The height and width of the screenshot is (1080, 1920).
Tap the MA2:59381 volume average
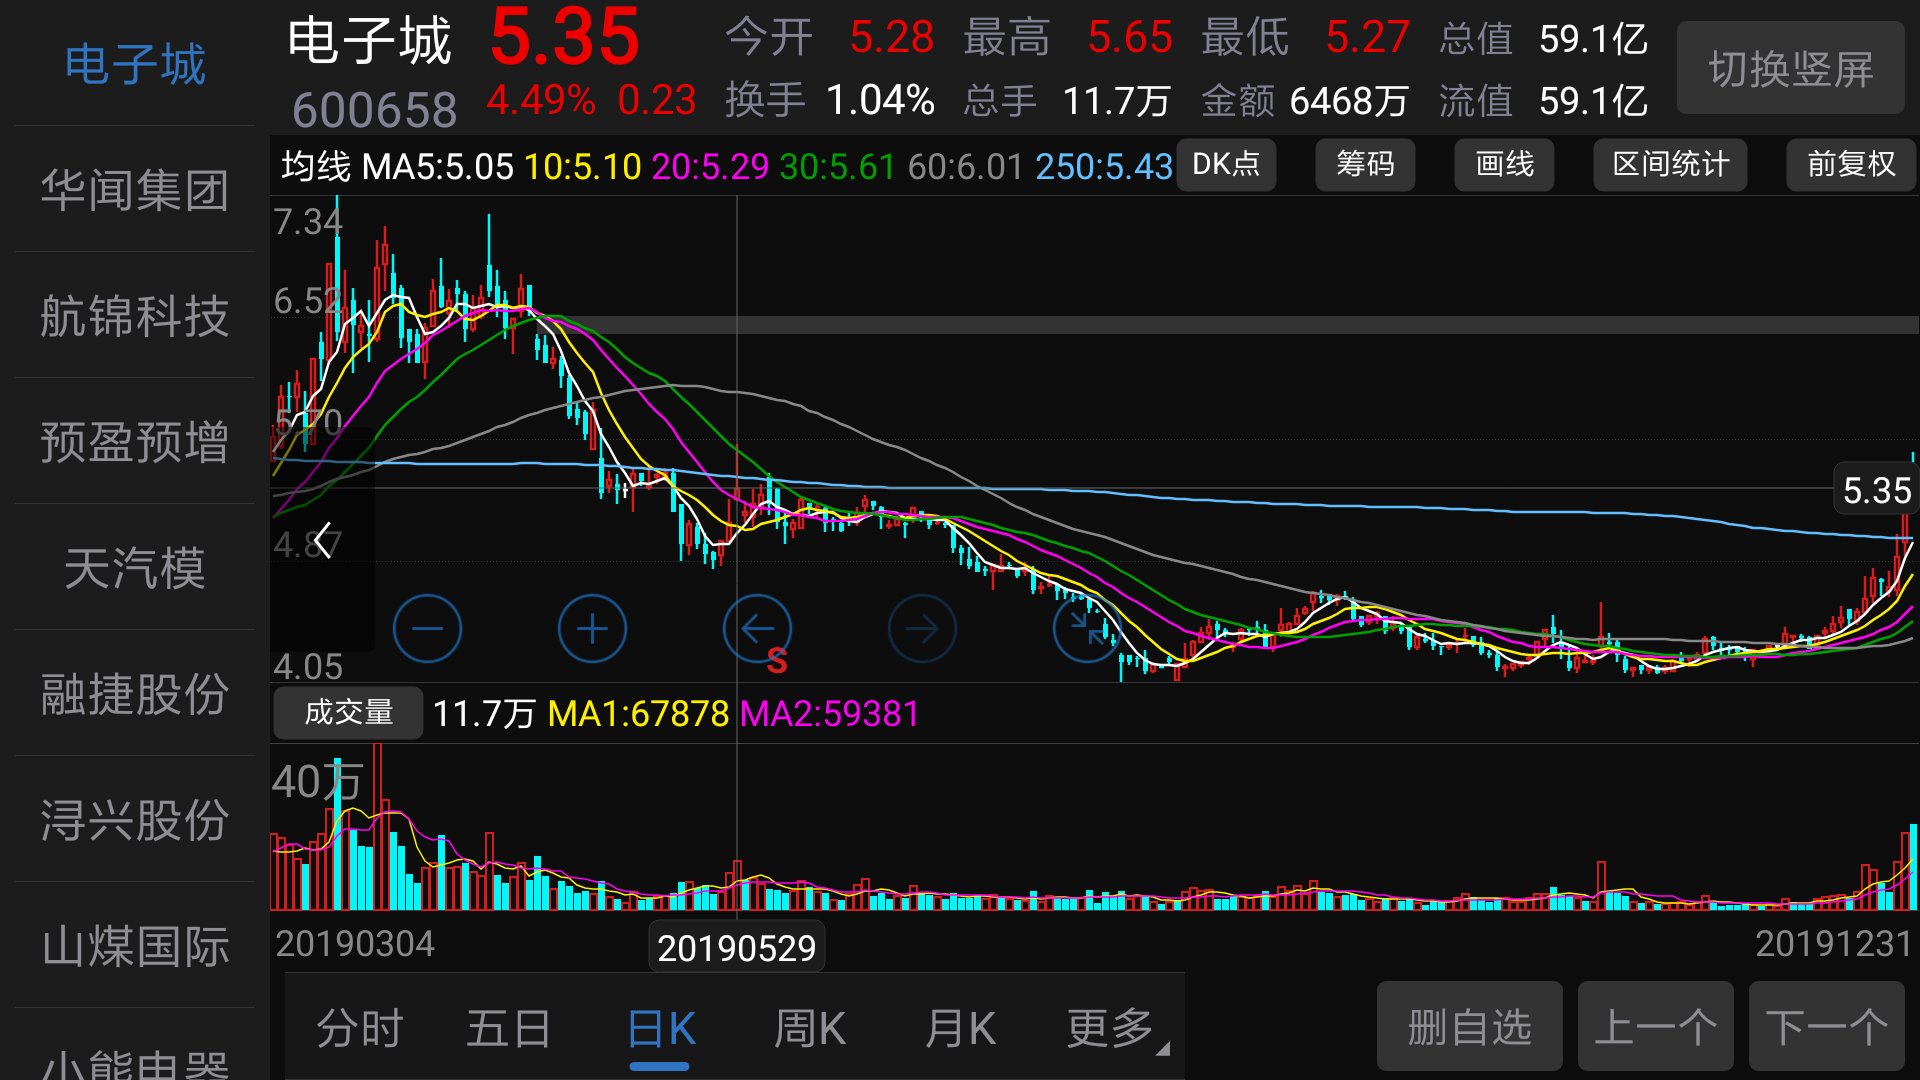coord(829,714)
